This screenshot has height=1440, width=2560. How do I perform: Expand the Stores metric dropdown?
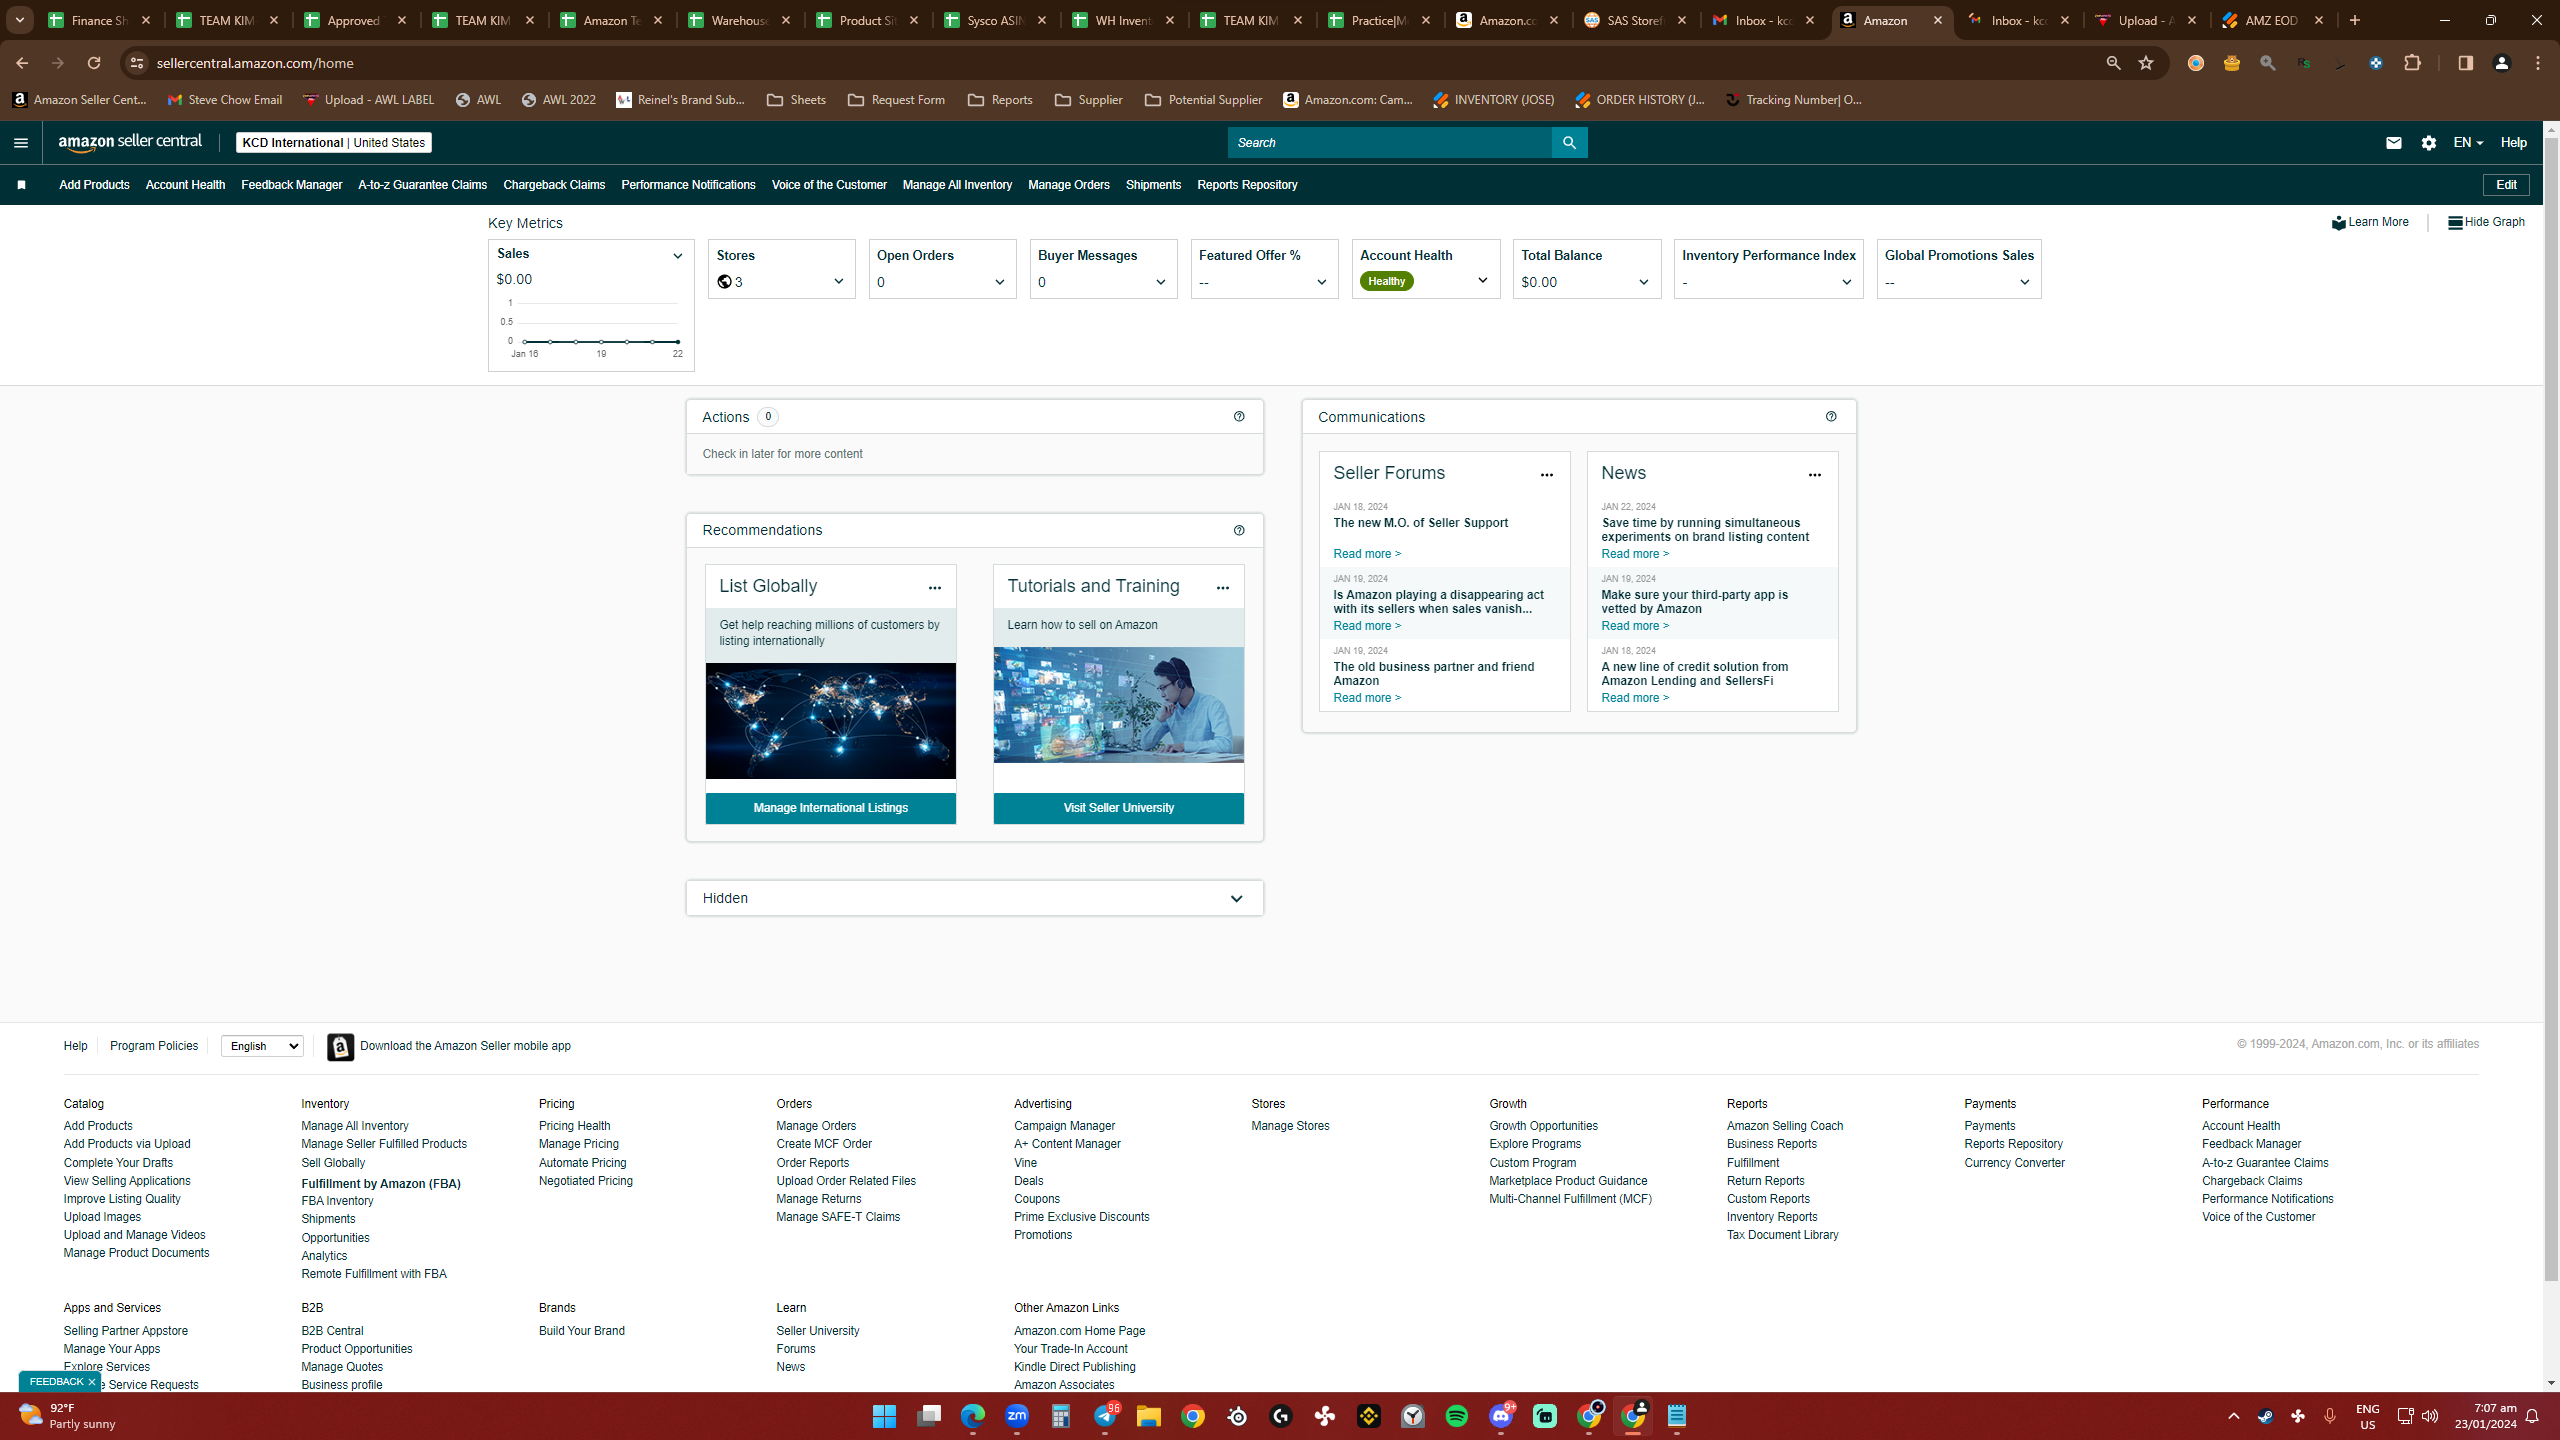[x=839, y=282]
